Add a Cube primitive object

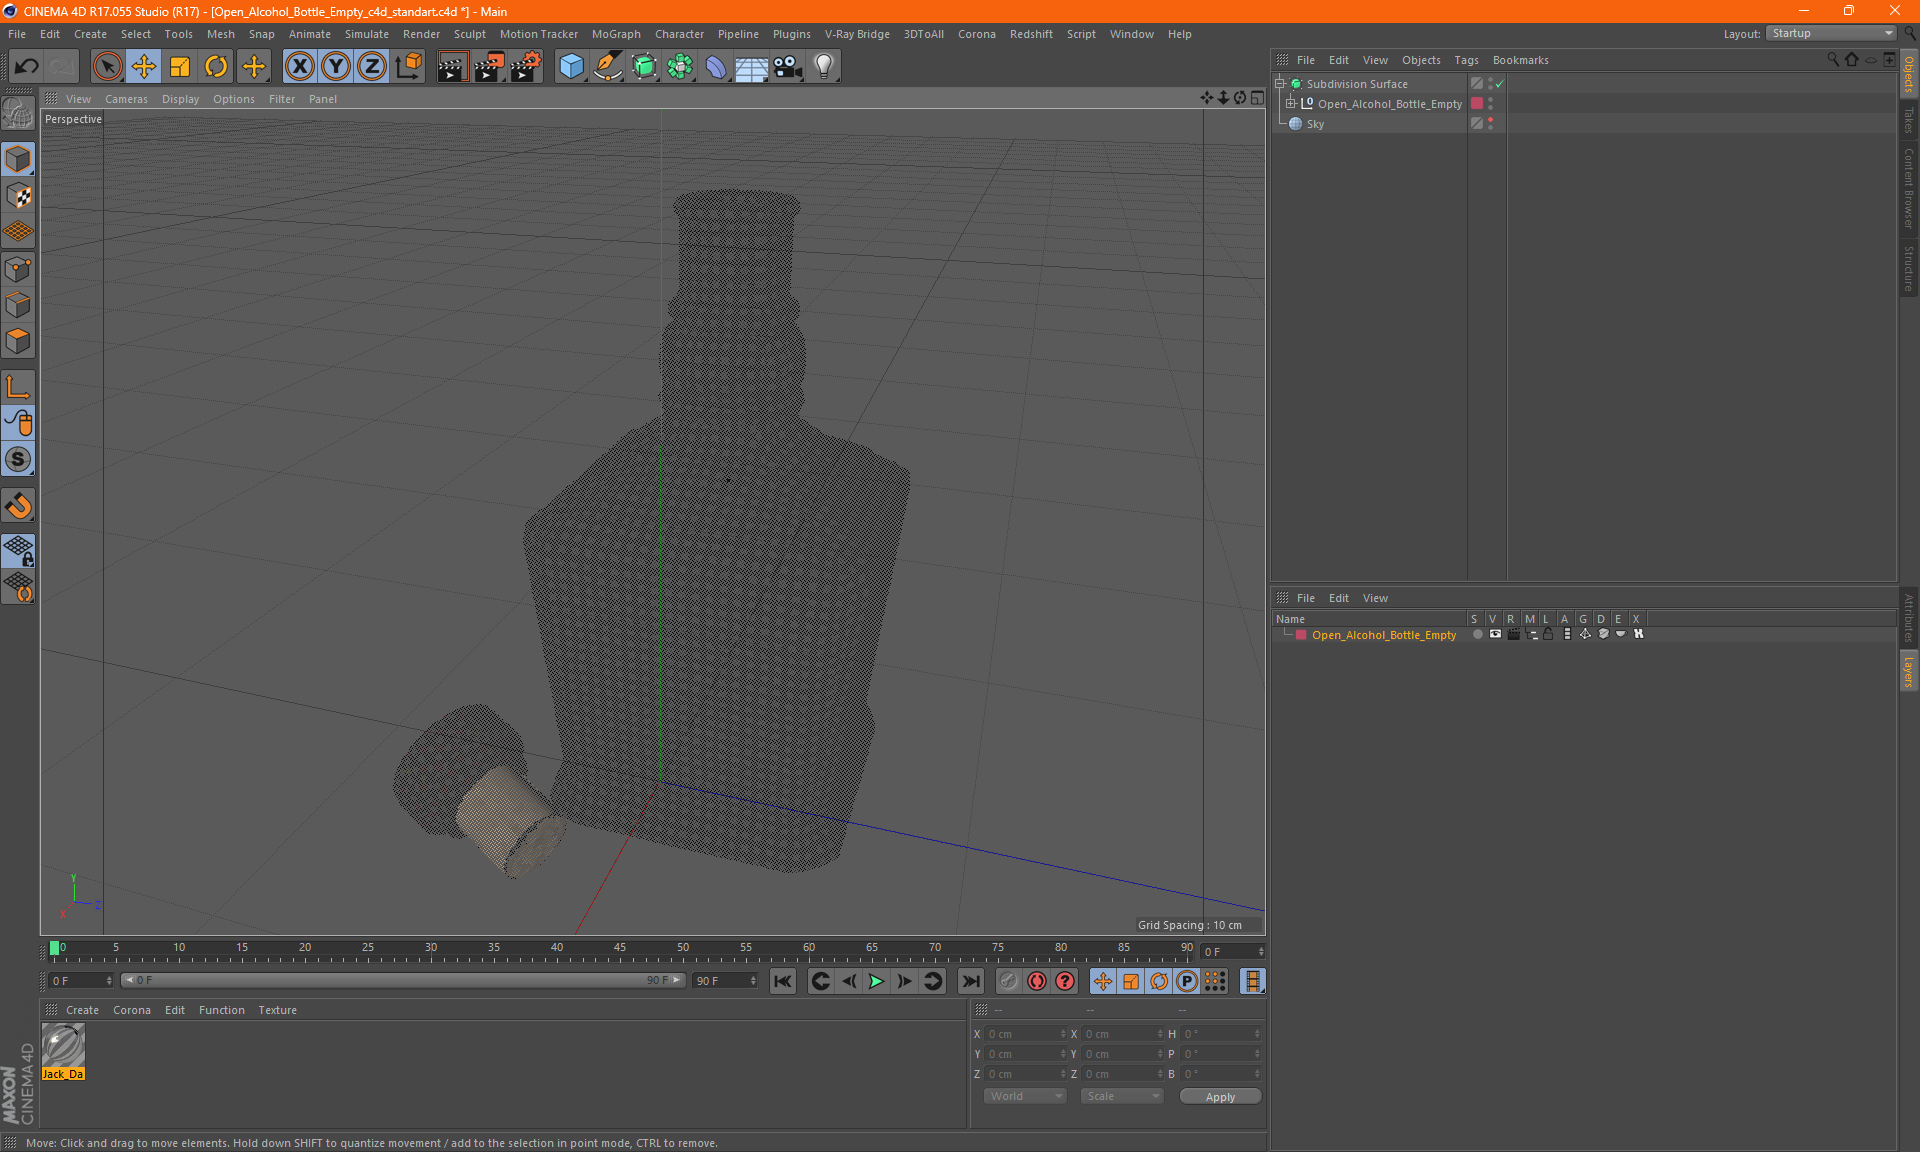[571, 67]
